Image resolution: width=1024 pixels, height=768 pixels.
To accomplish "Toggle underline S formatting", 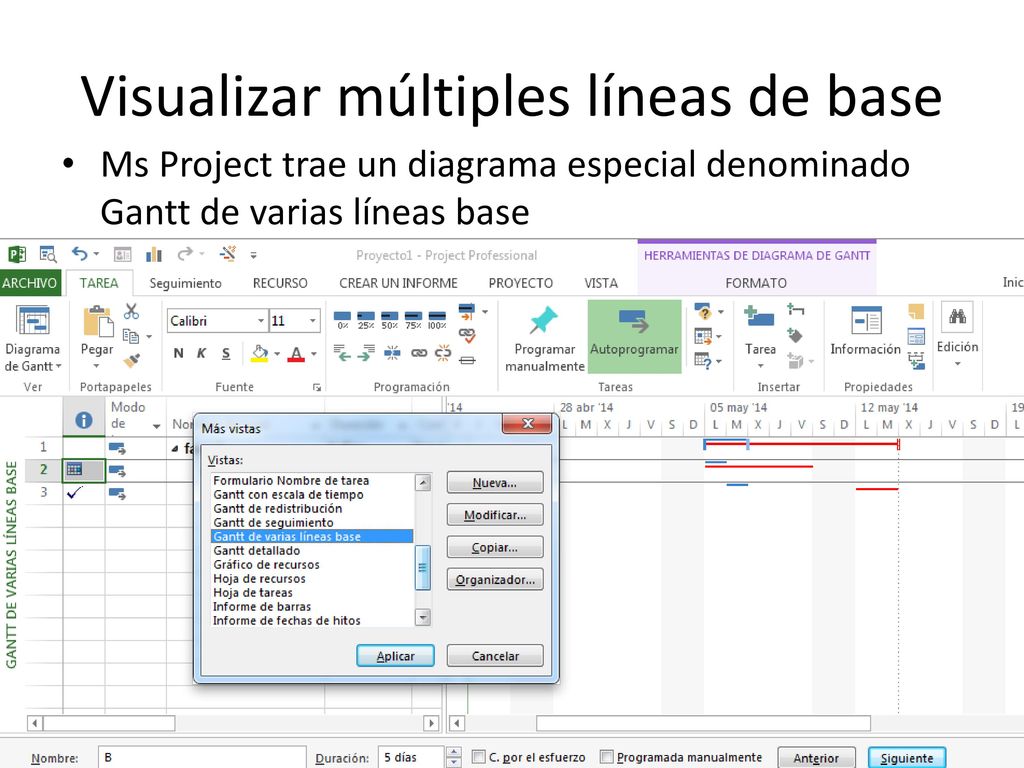I will pos(226,353).
